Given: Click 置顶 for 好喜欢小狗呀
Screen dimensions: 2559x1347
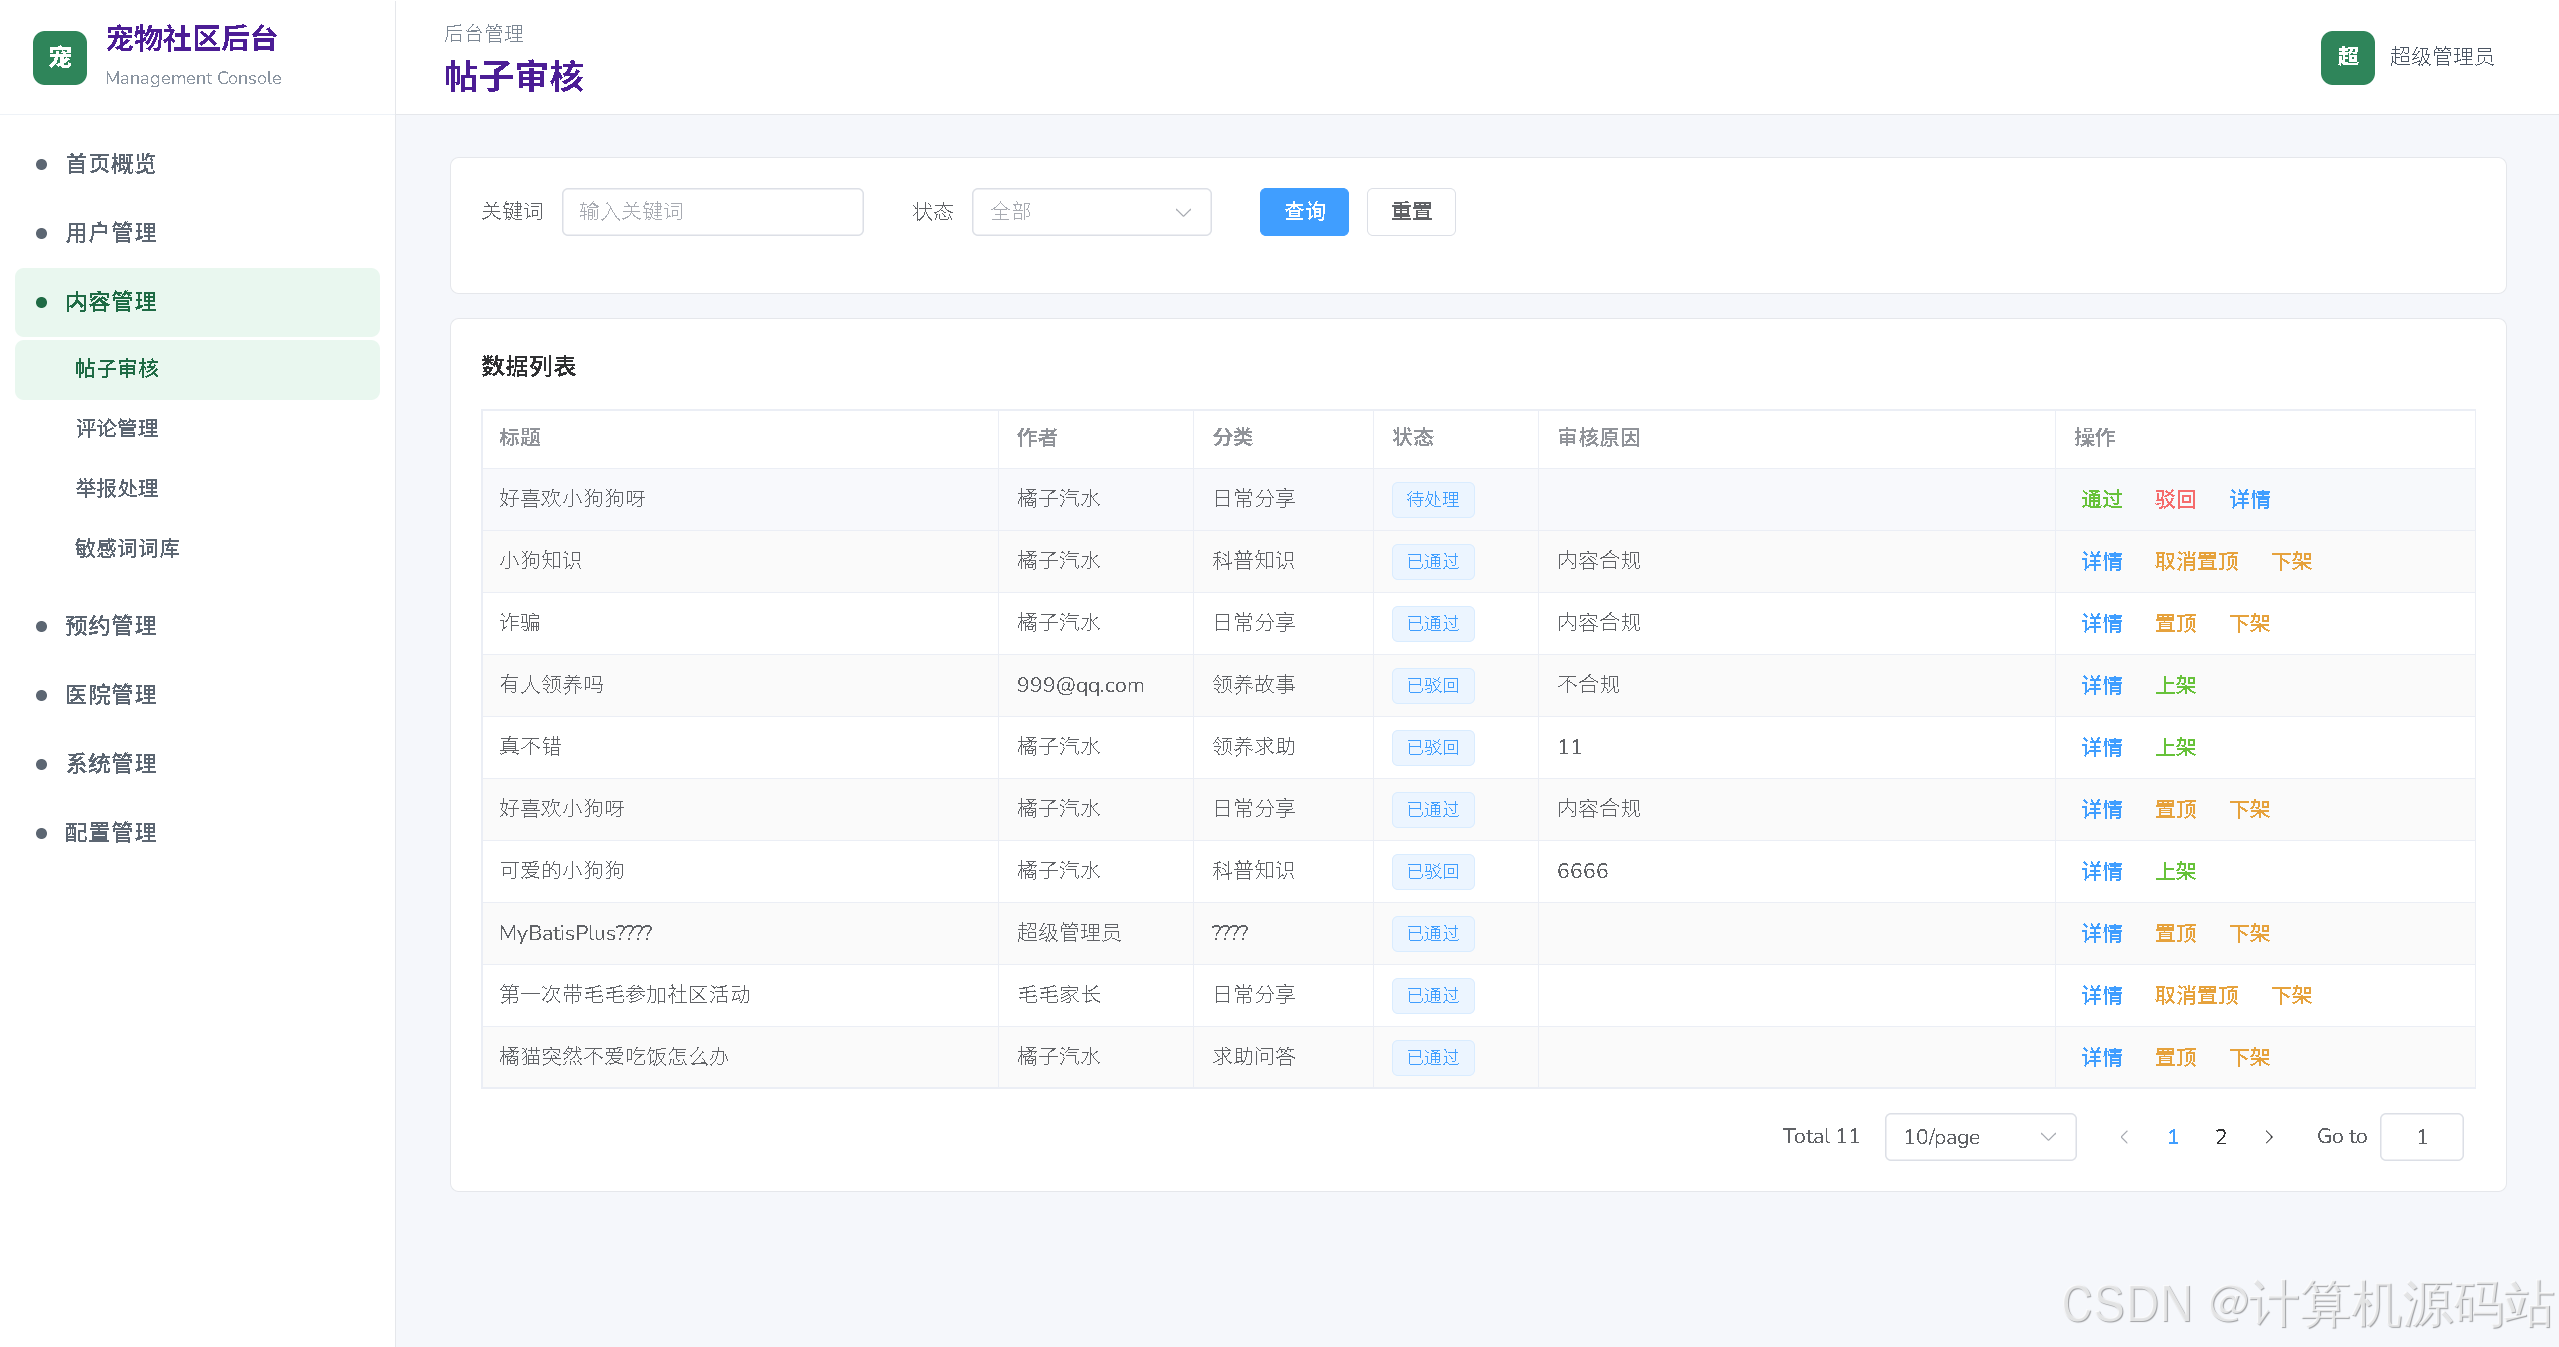Looking at the screenshot, I should tap(2175, 810).
